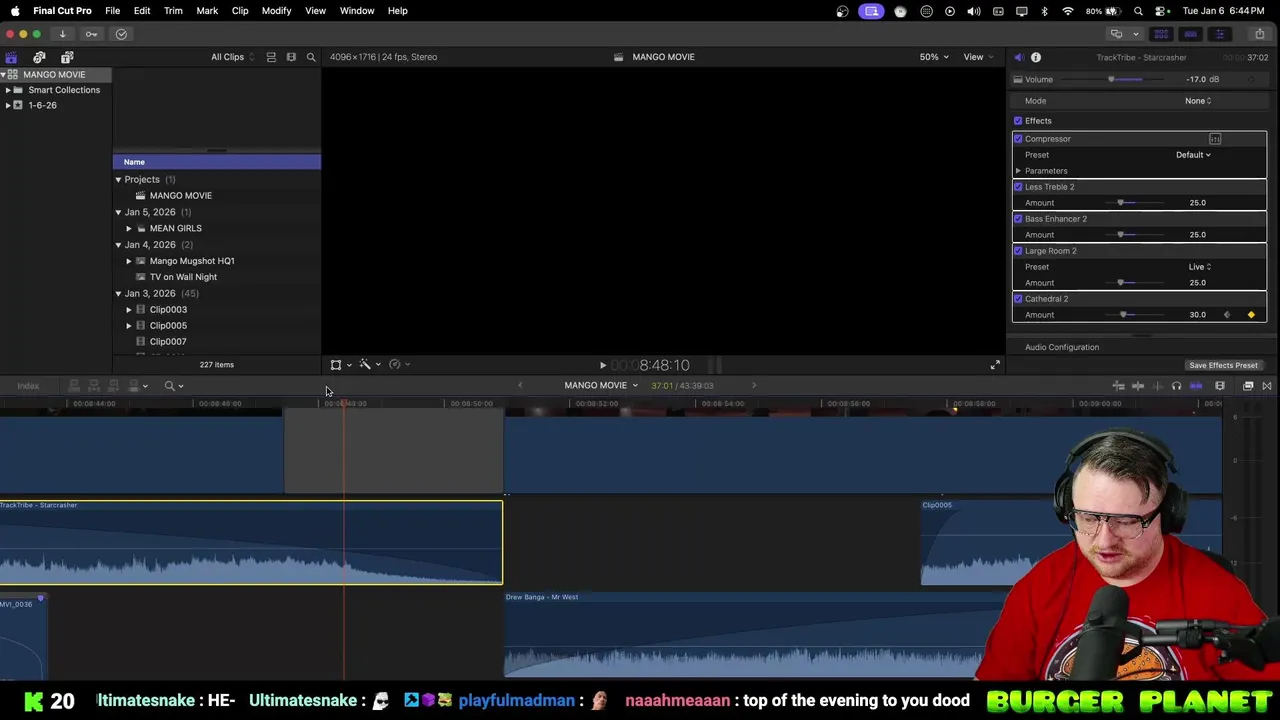Image resolution: width=1280 pixels, height=720 pixels.
Task: Open the viewer 50% zoom dropdown
Action: tap(935, 57)
